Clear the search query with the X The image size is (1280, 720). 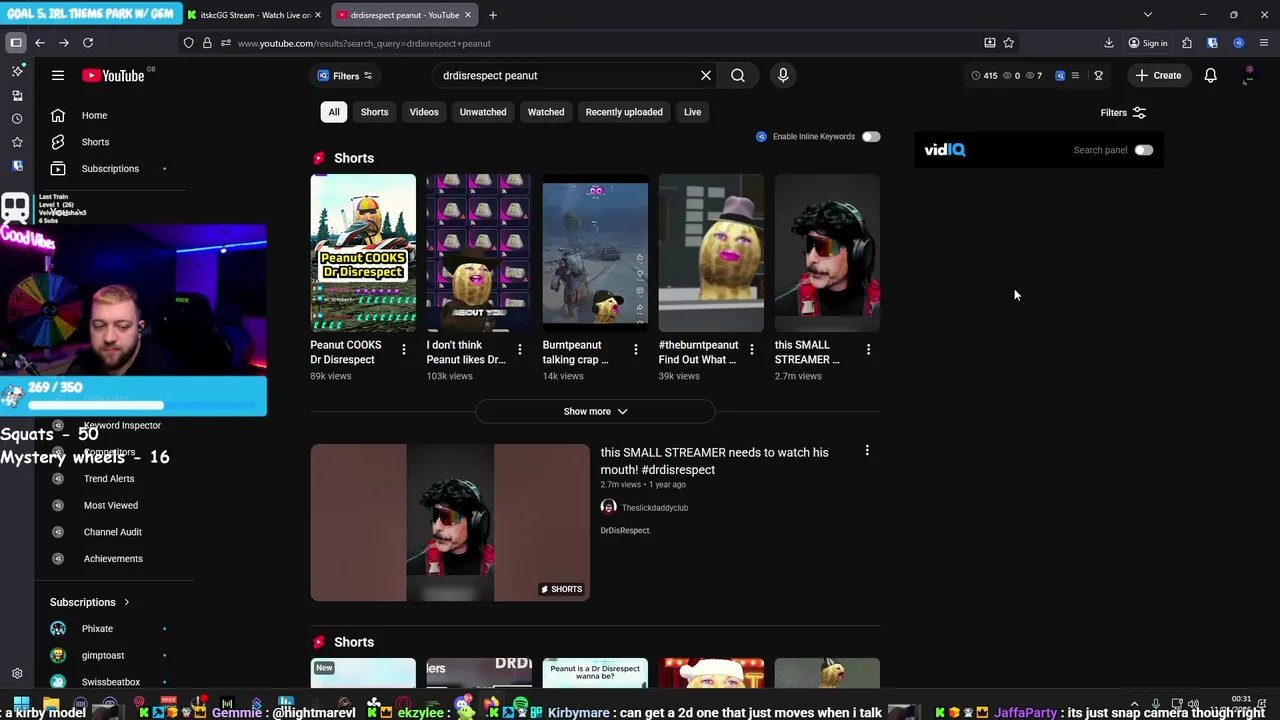point(706,75)
